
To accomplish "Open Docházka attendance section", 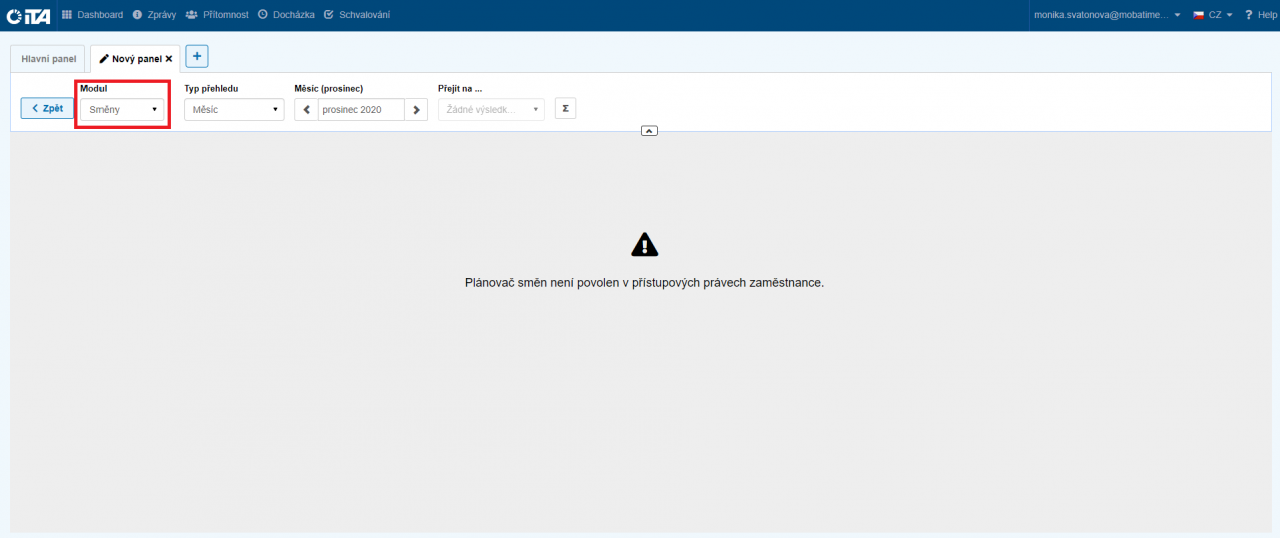I will click(286, 15).
